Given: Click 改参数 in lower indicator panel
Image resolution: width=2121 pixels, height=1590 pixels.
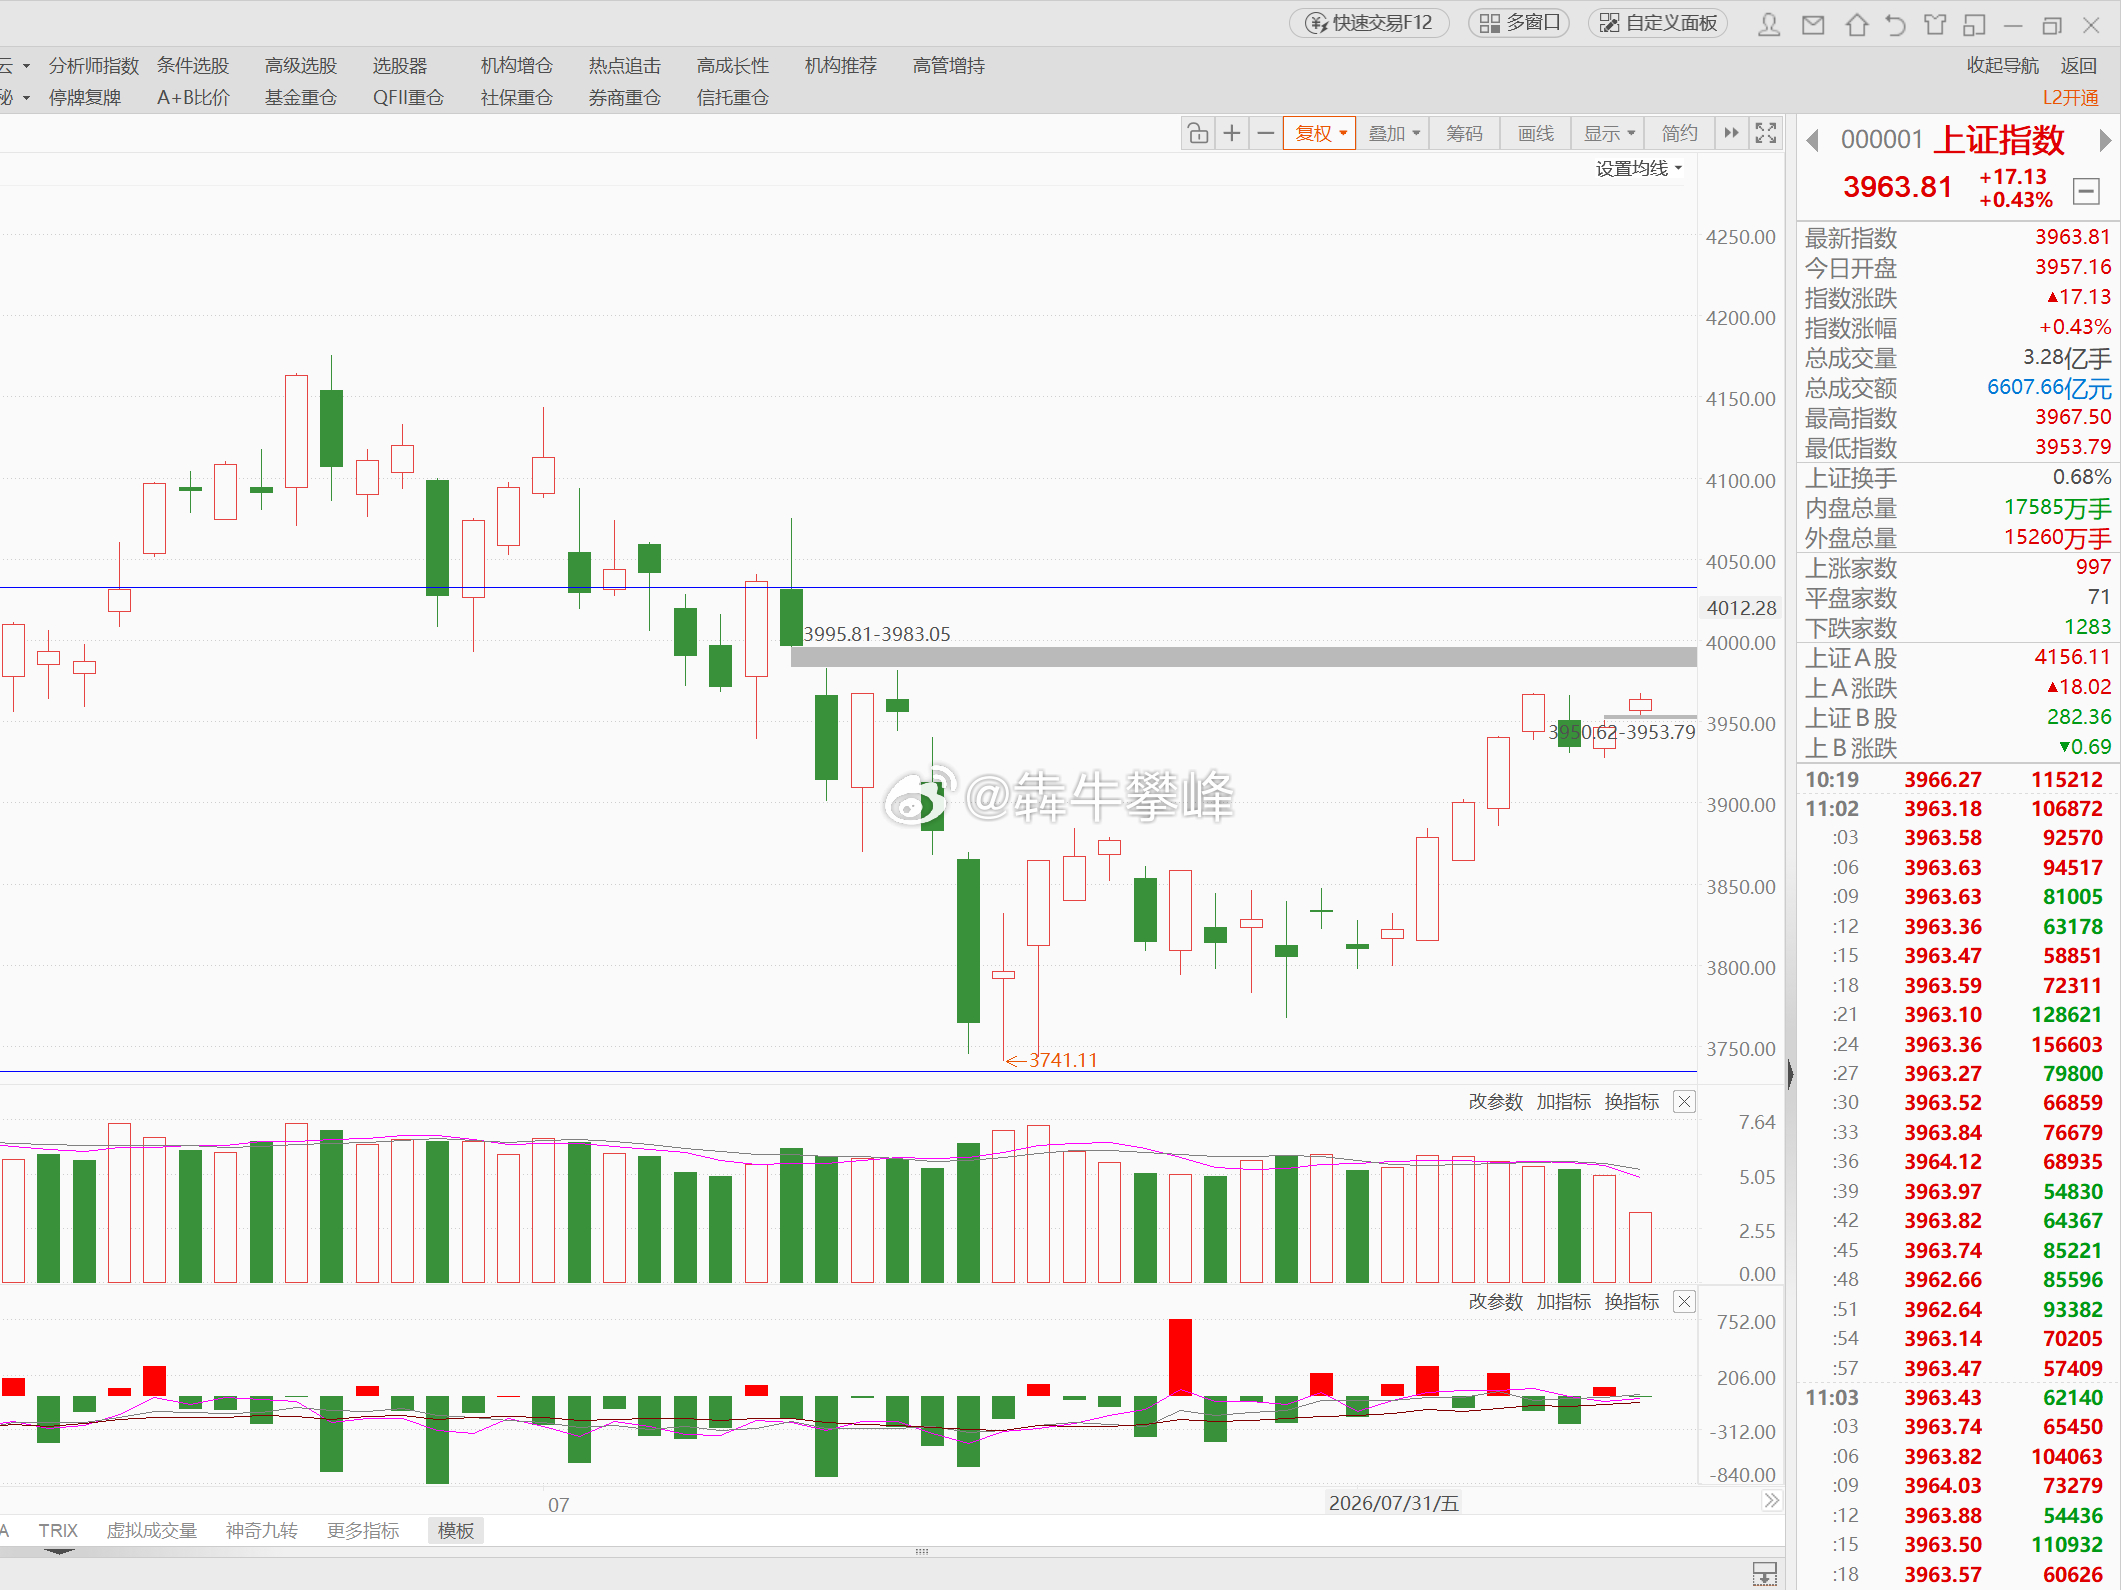Looking at the screenshot, I should click(x=1496, y=1302).
